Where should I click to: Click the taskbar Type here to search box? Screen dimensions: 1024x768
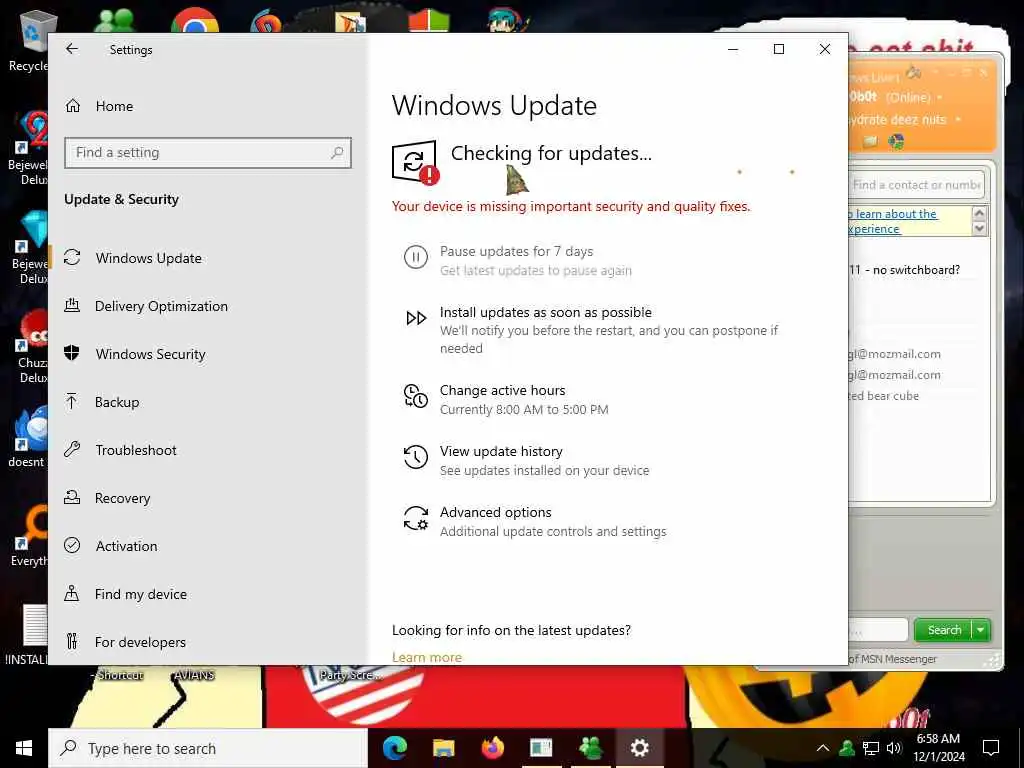tap(208, 748)
